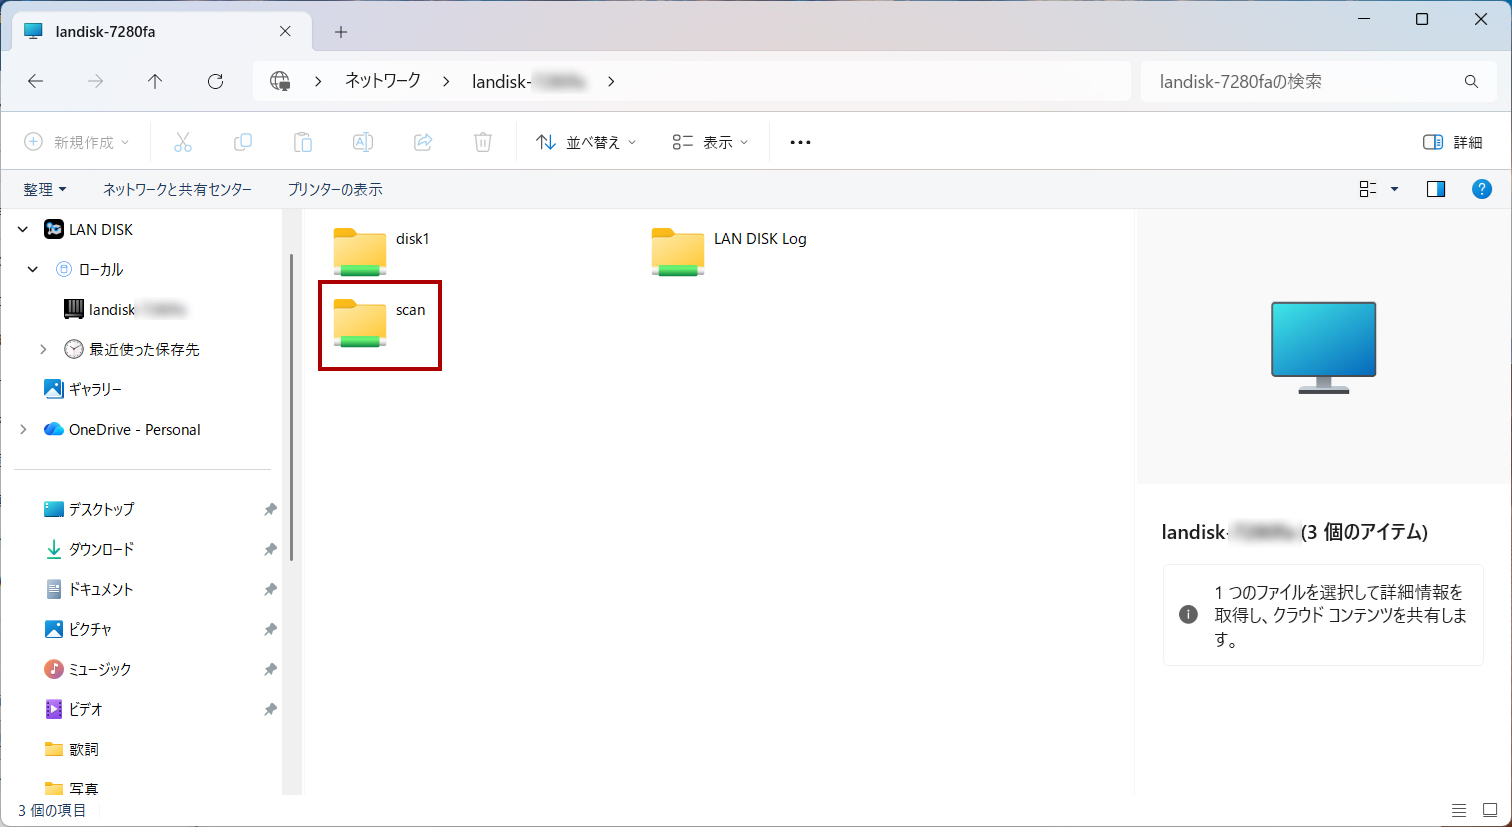Open the 並べ替え sort dropdown
Image resolution: width=1512 pixels, height=827 pixels.
tap(585, 141)
